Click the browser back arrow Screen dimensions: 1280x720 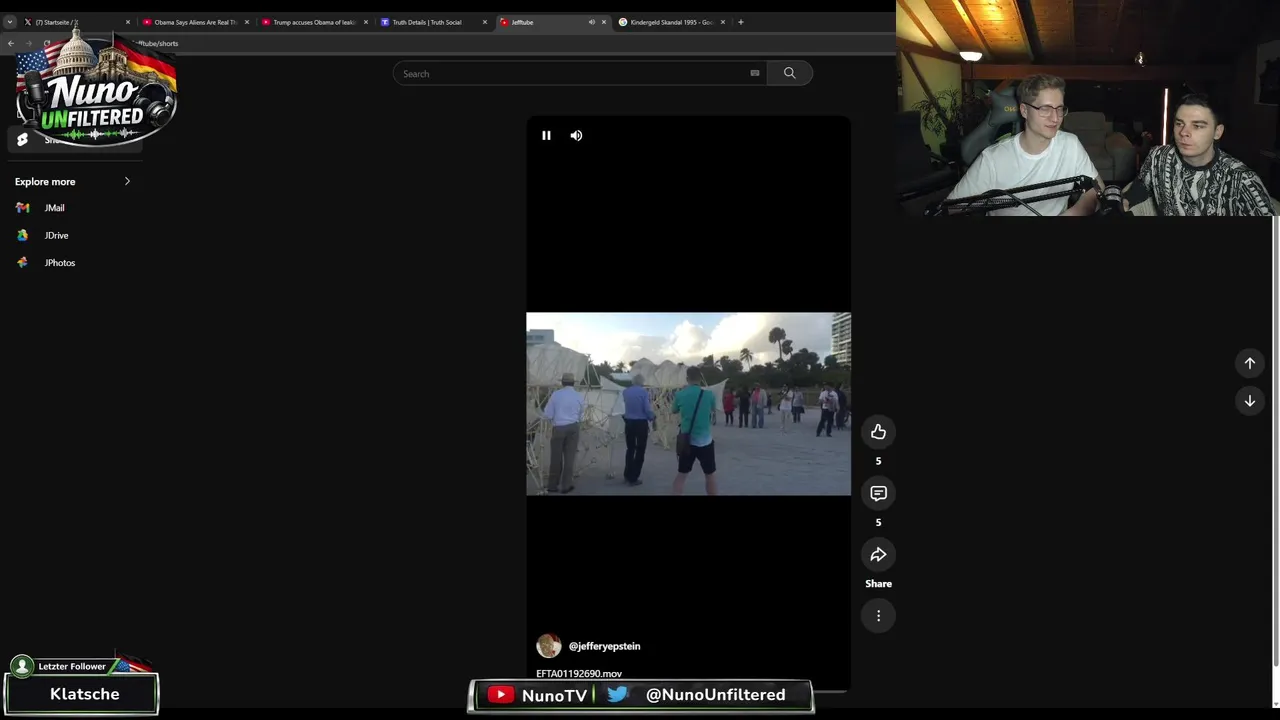[x=11, y=44]
